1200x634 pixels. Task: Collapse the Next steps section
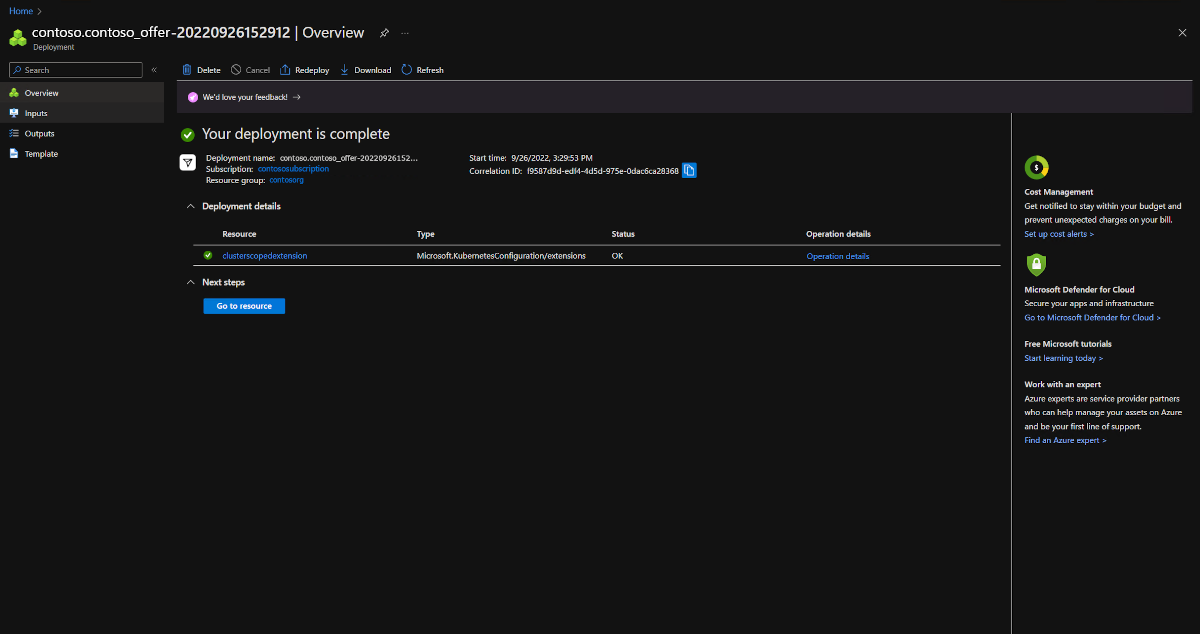(190, 282)
